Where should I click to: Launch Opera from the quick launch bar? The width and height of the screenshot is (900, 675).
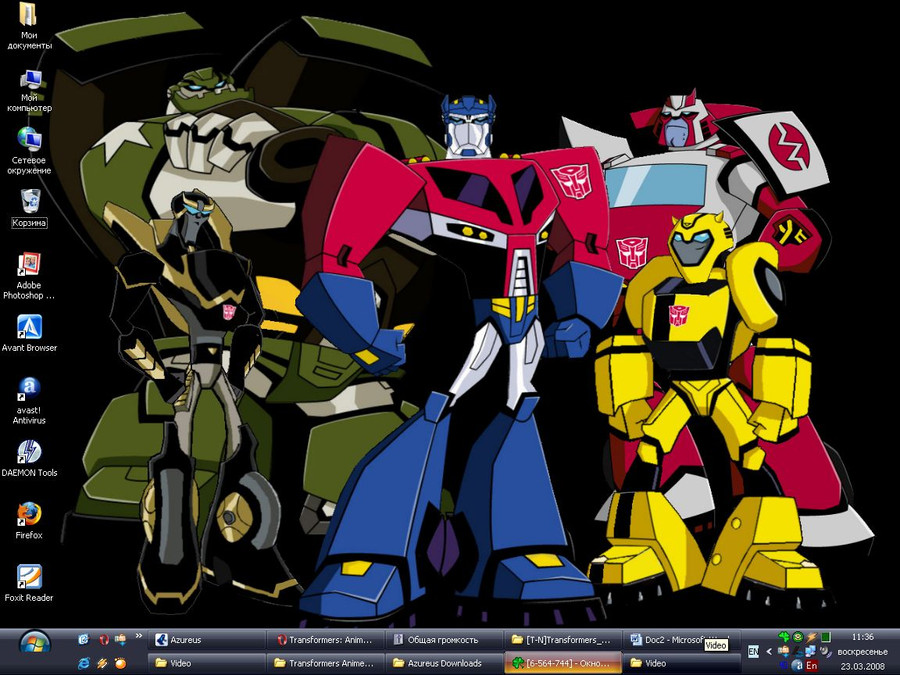pyautogui.click(x=104, y=639)
